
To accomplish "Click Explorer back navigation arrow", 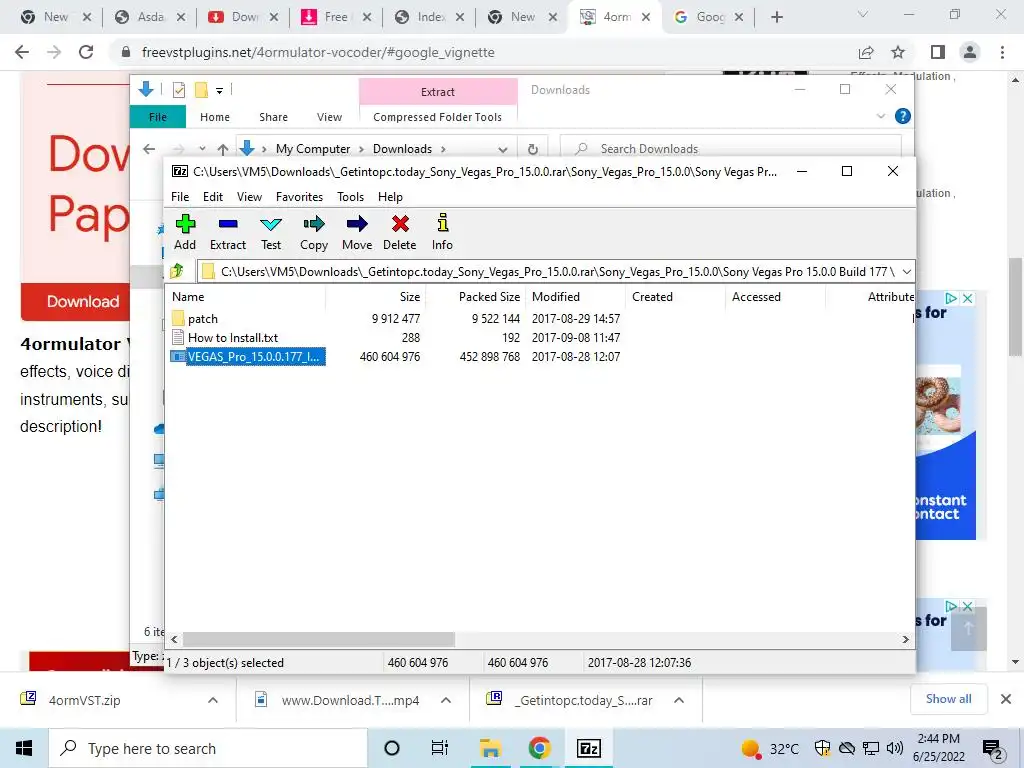I will pyautogui.click(x=149, y=149).
